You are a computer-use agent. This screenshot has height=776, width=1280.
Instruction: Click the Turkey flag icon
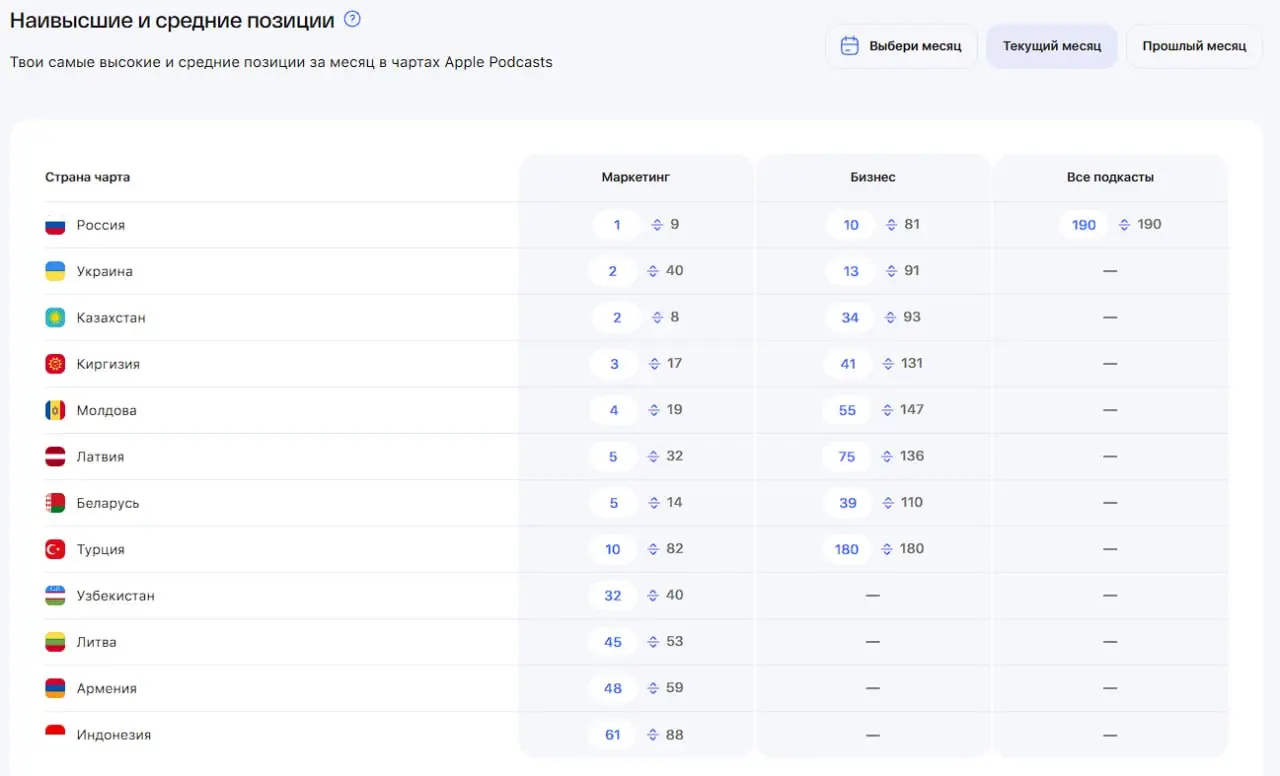click(55, 549)
